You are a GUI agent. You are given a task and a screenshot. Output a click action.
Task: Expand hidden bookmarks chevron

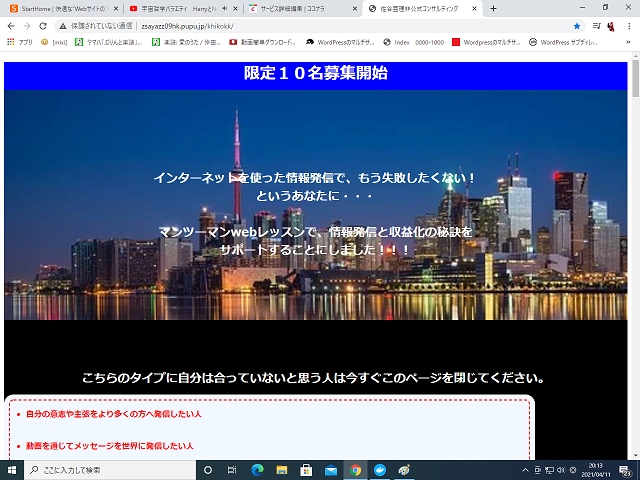pos(628,42)
